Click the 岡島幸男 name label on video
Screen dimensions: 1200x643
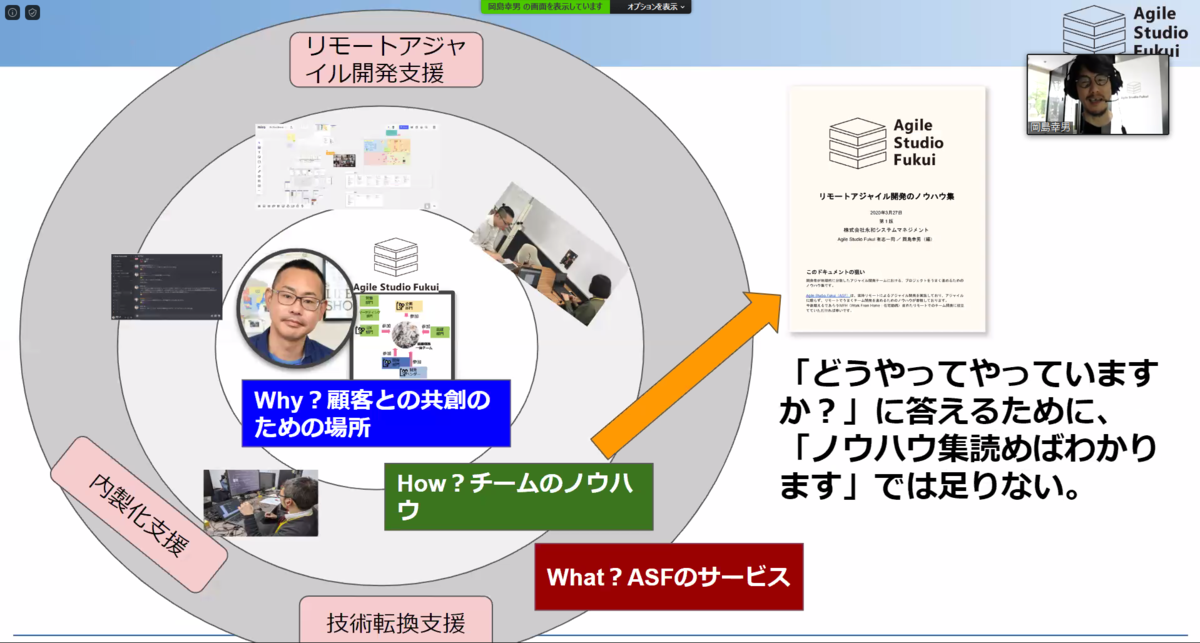[1049, 128]
